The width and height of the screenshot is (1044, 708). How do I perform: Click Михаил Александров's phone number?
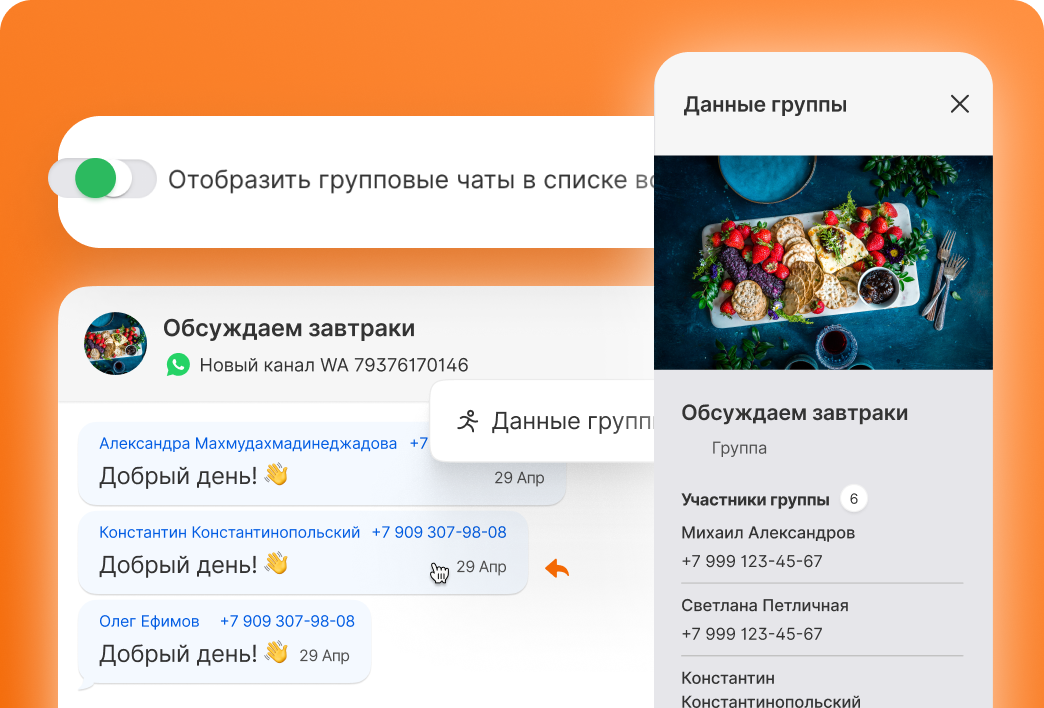(752, 561)
